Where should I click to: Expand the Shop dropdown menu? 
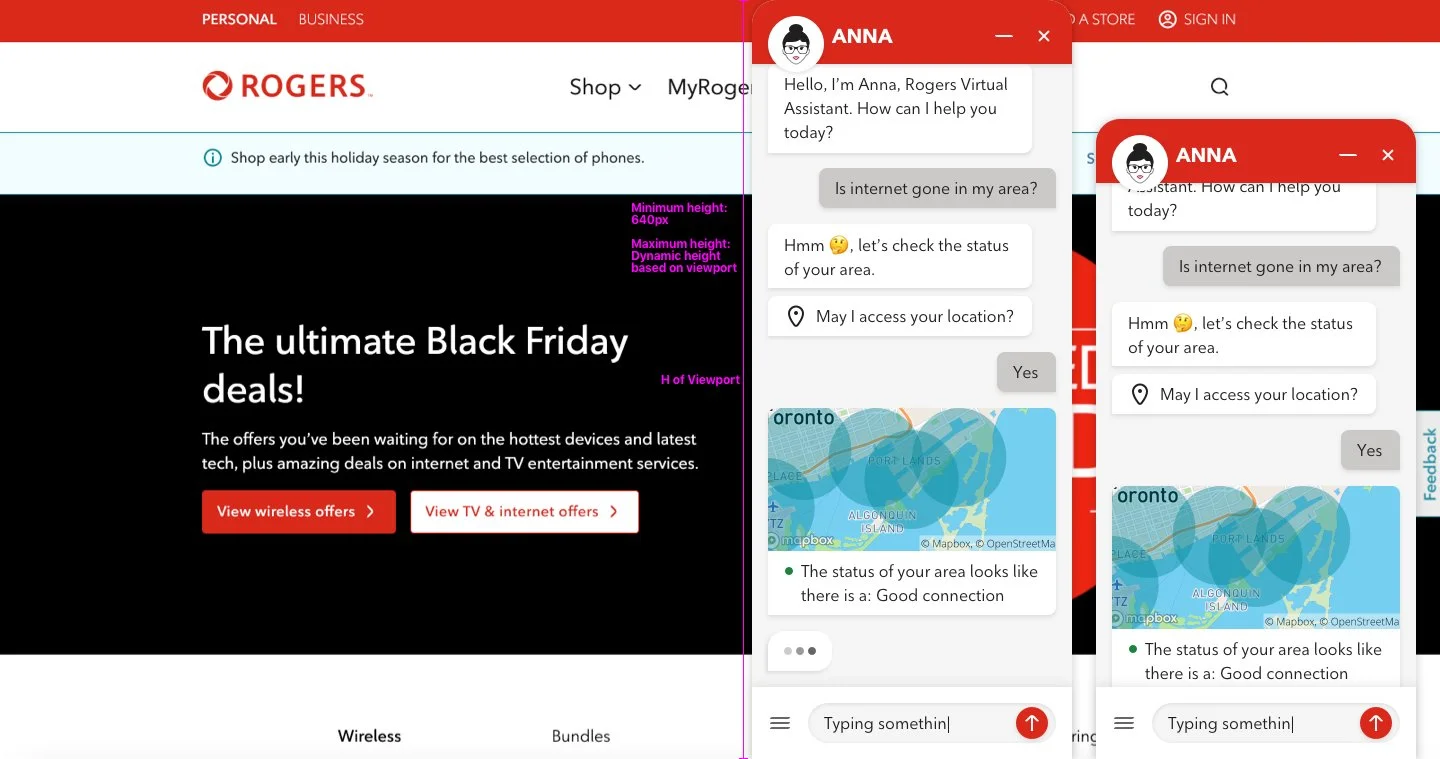tap(605, 87)
